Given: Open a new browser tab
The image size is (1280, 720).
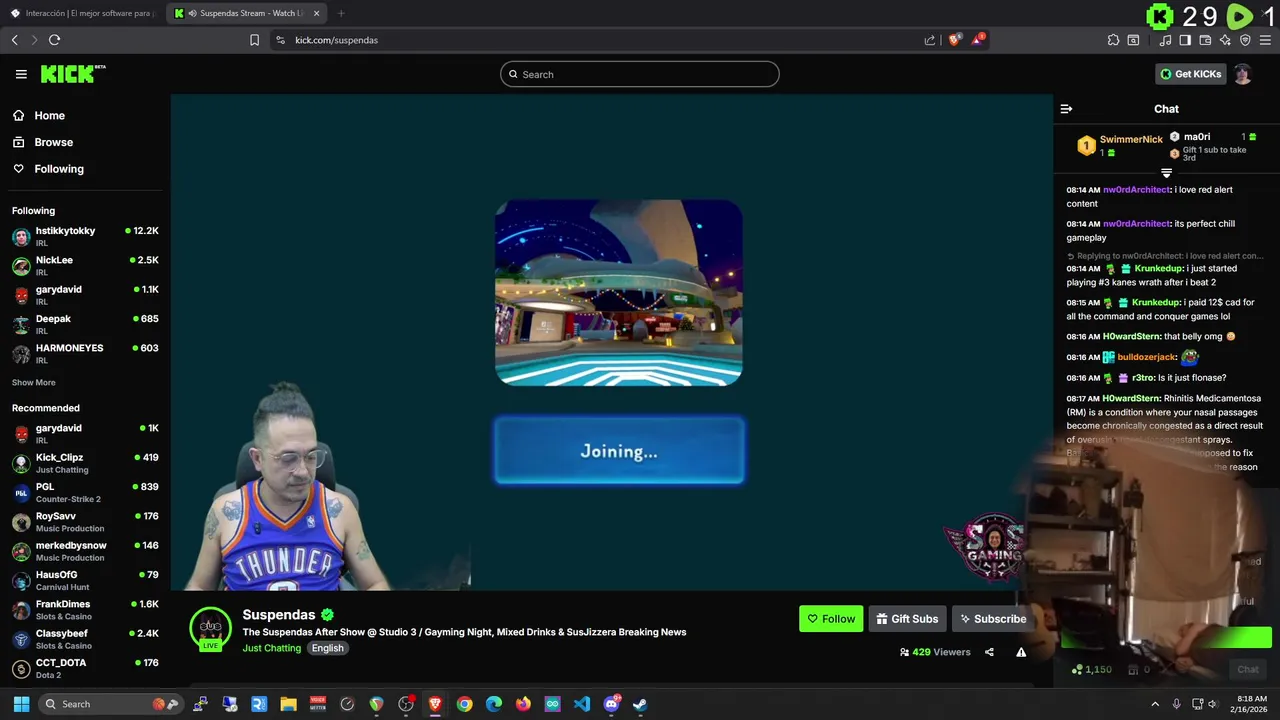Looking at the screenshot, I should [x=341, y=13].
